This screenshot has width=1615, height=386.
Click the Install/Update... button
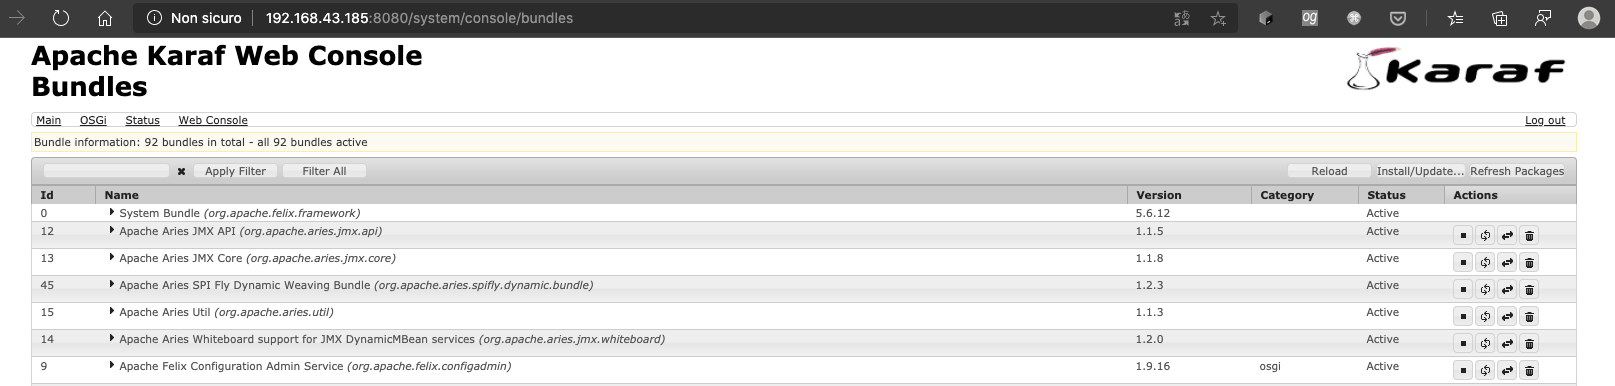(x=1420, y=171)
